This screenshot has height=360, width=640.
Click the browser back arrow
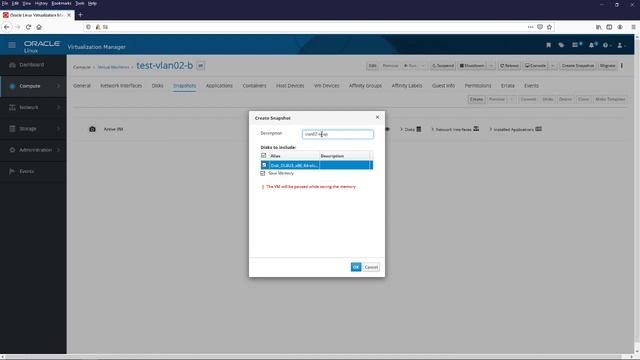click(7, 27)
